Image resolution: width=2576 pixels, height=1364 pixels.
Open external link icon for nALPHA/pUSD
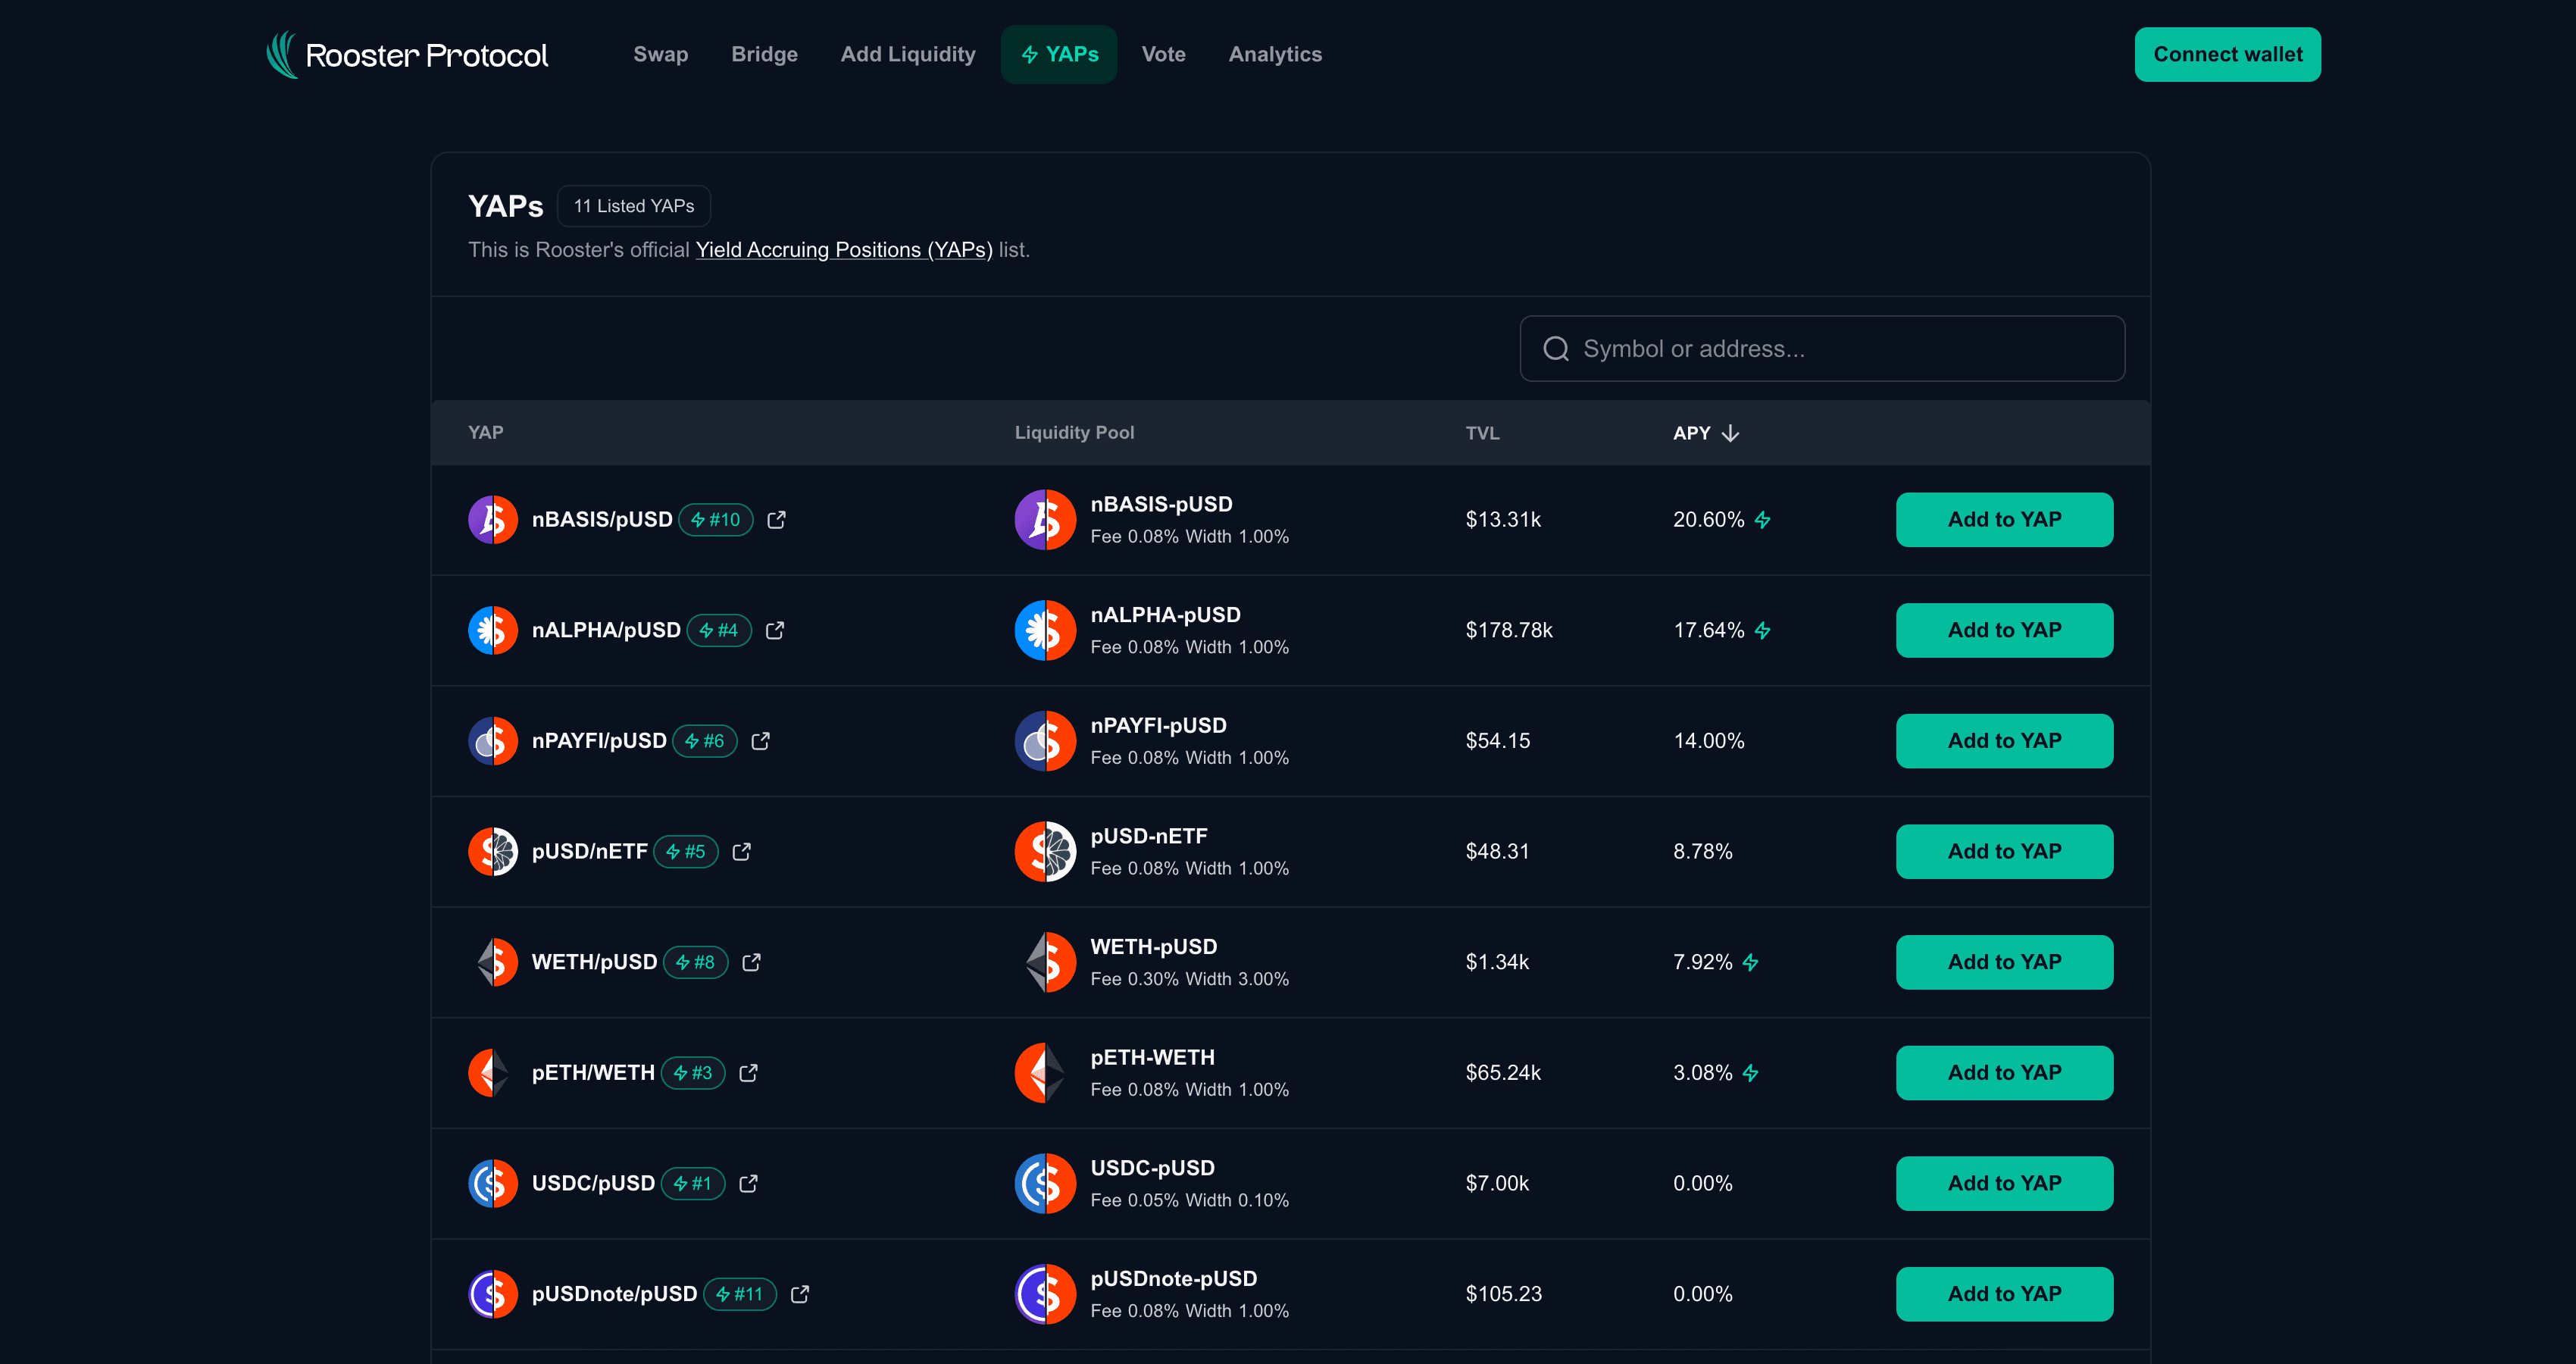(775, 630)
